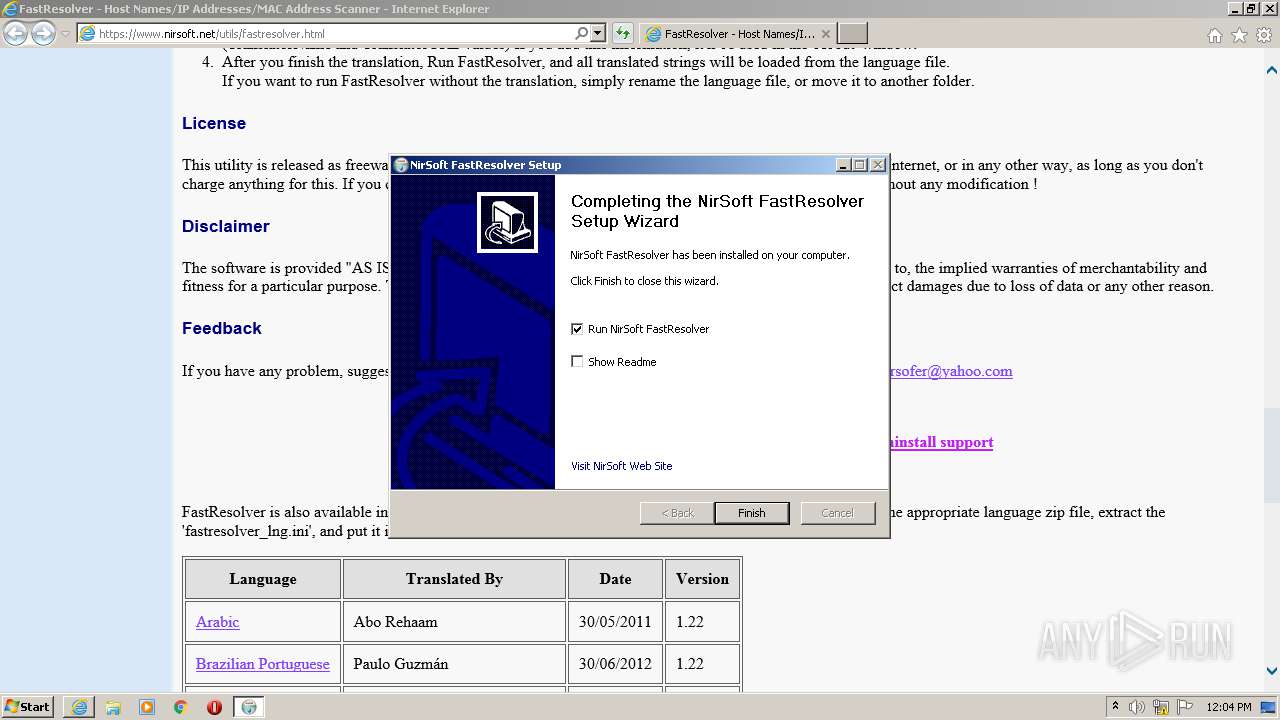Click the Home icon in Internet Explorer
Image resolution: width=1280 pixels, height=720 pixels.
click(1214, 35)
